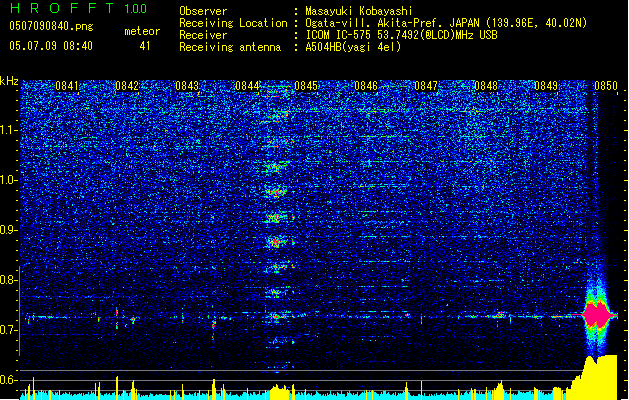The height and width of the screenshot is (400, 629).
Task: Click the 1.1 kHz axis tick label
Action: (9, 130)
